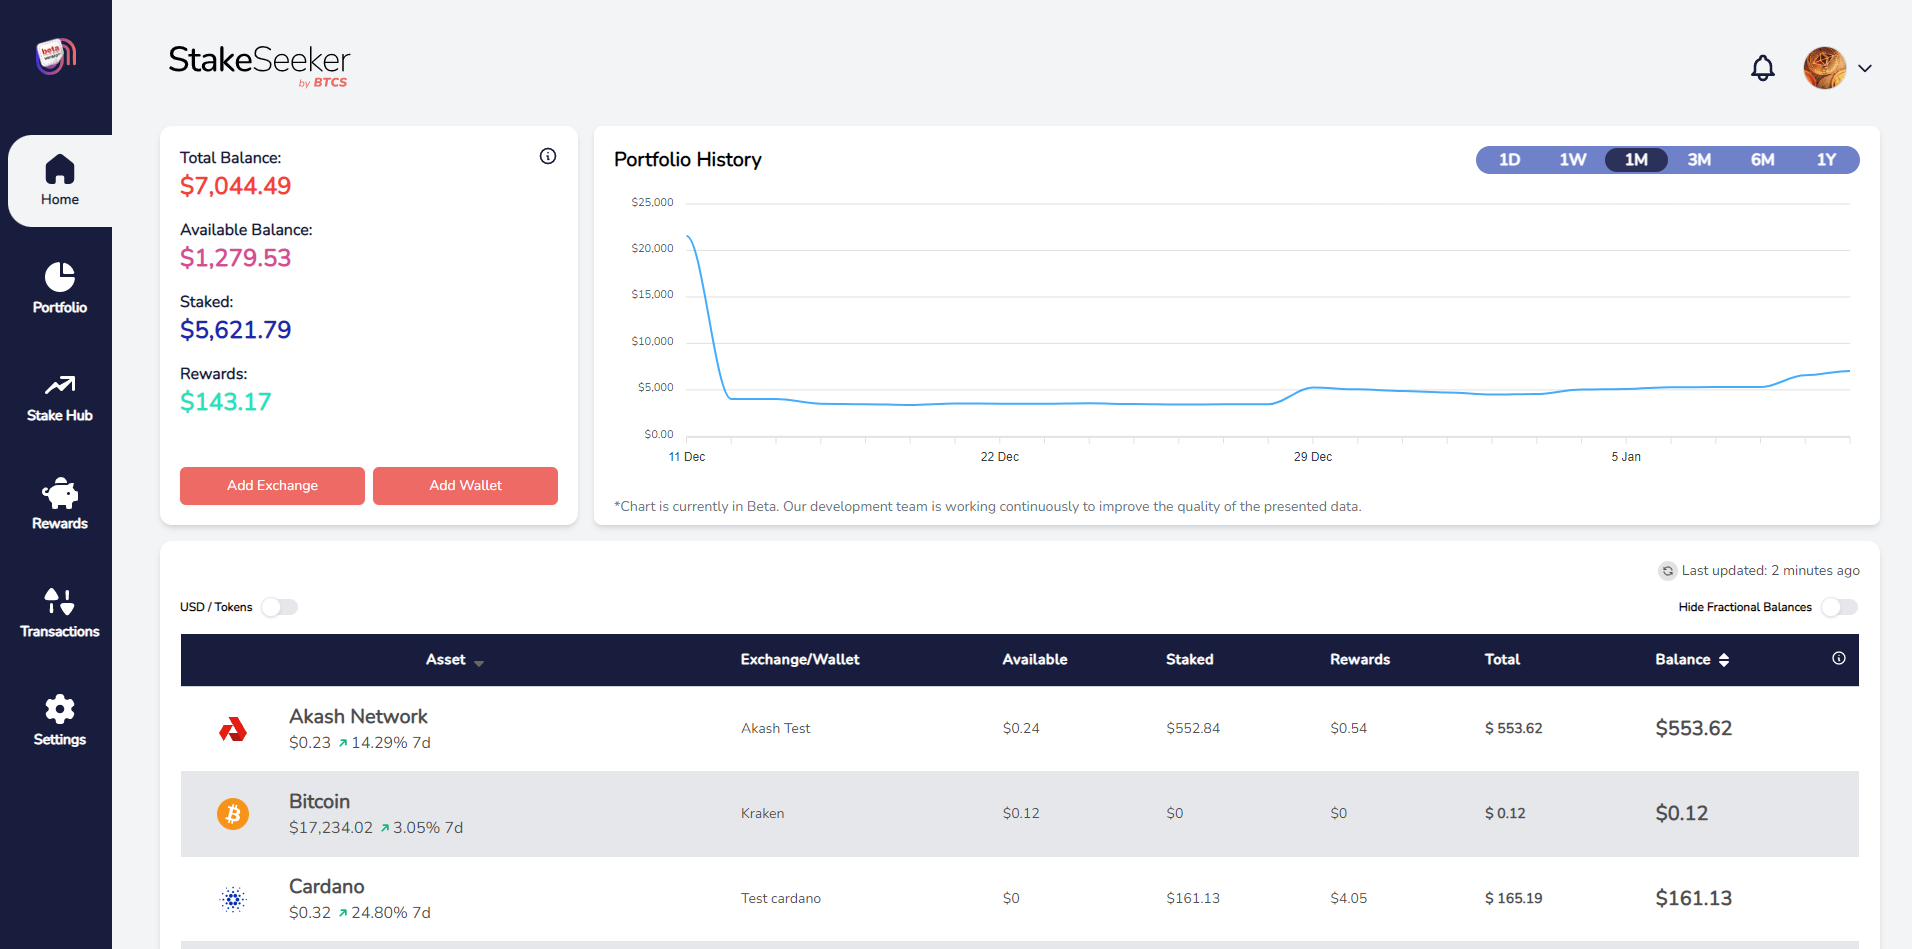1912x949 pixels.
Task: Click the Add Exchange button
Action: (x=272, y=486)
